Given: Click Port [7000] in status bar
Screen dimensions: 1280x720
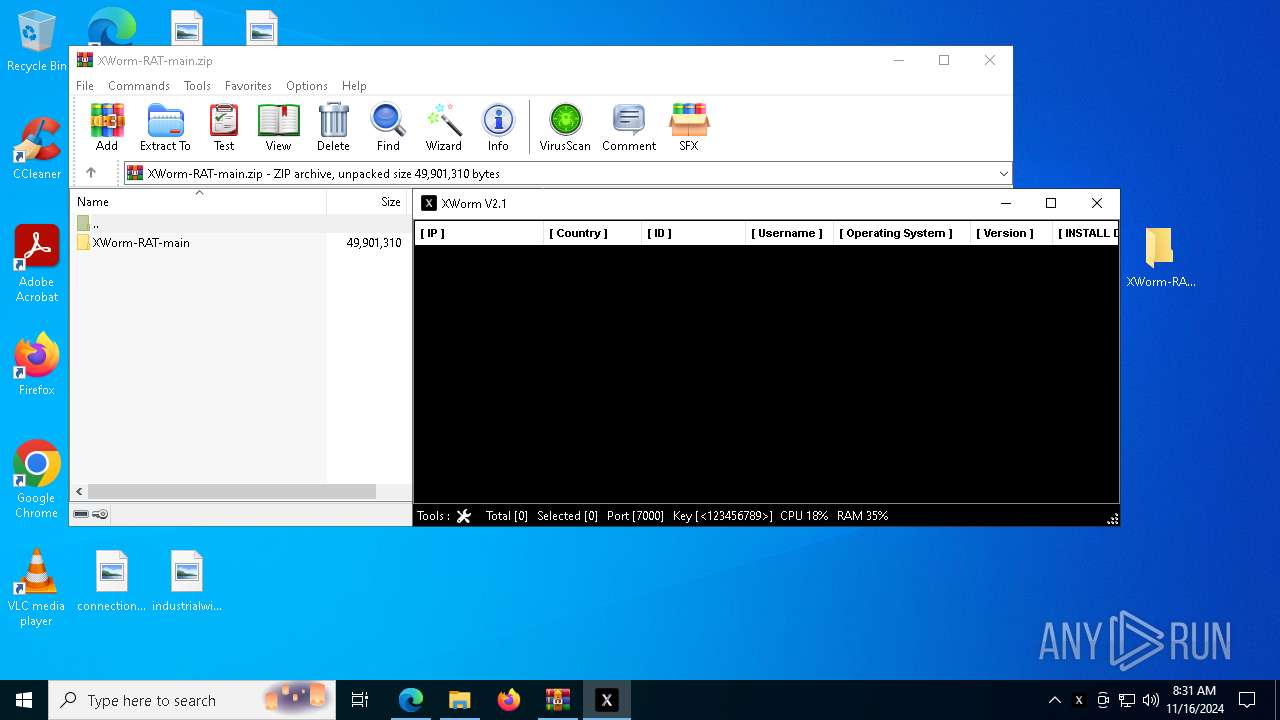Looking at the screenshot, I should coord(635,516).
